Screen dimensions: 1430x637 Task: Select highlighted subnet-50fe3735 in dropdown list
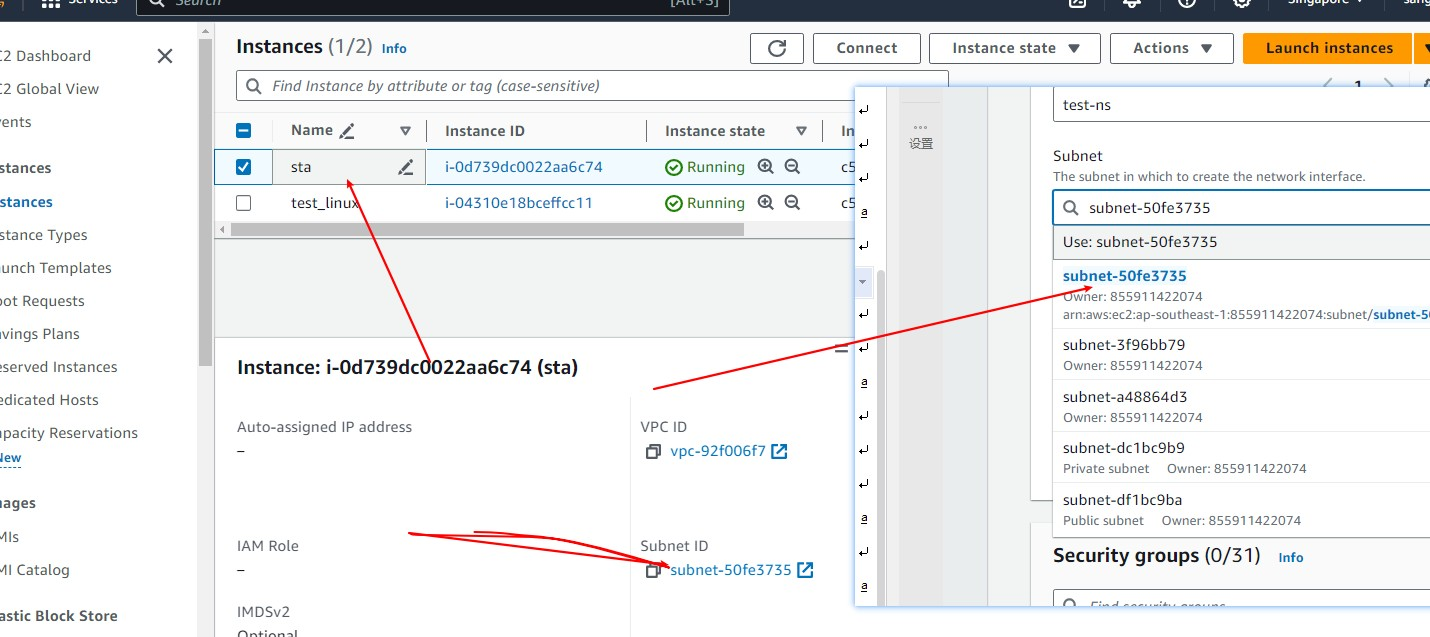[1241, 294]
